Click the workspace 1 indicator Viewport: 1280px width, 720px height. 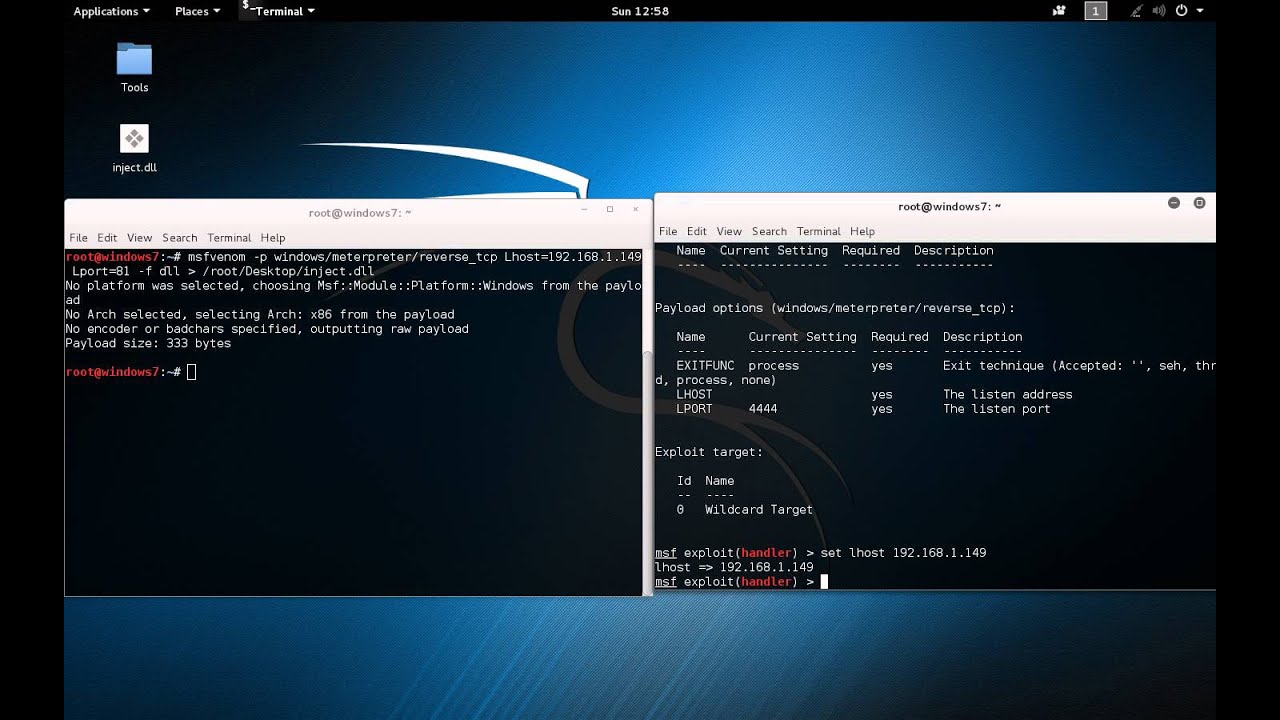click(x=1096, y=11)
